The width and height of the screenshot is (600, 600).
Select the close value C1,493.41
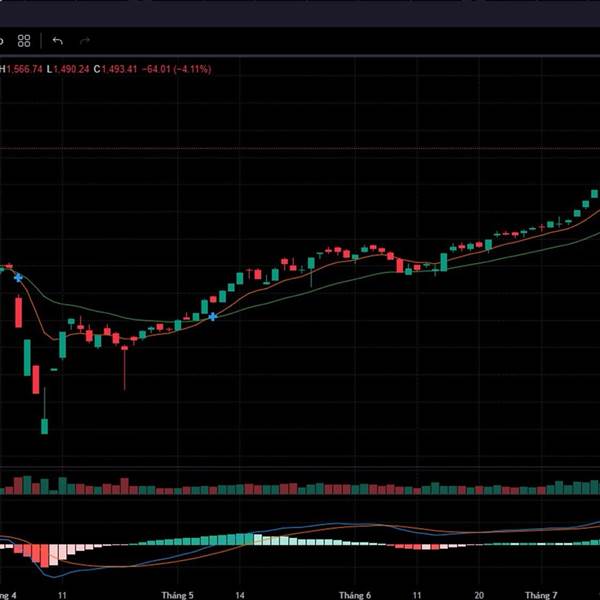coord(115,69)
